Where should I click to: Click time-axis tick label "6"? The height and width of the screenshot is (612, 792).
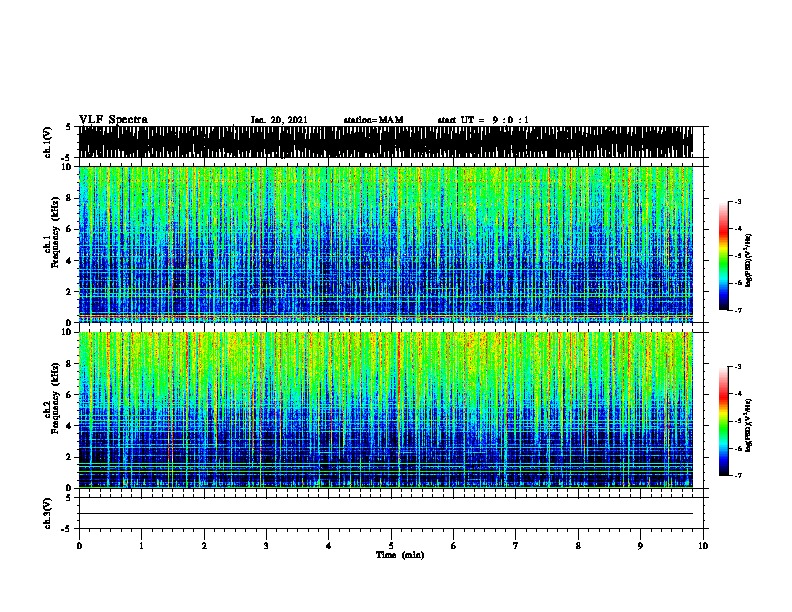click(454, 546)
